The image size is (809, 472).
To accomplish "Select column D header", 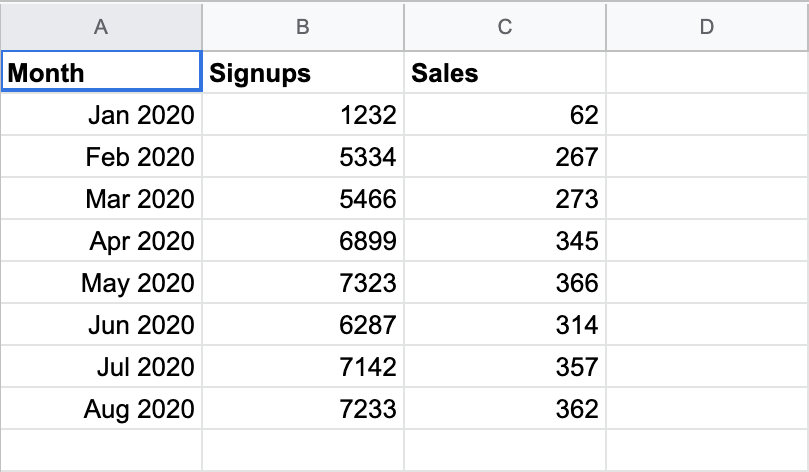I will click(707, 28).
